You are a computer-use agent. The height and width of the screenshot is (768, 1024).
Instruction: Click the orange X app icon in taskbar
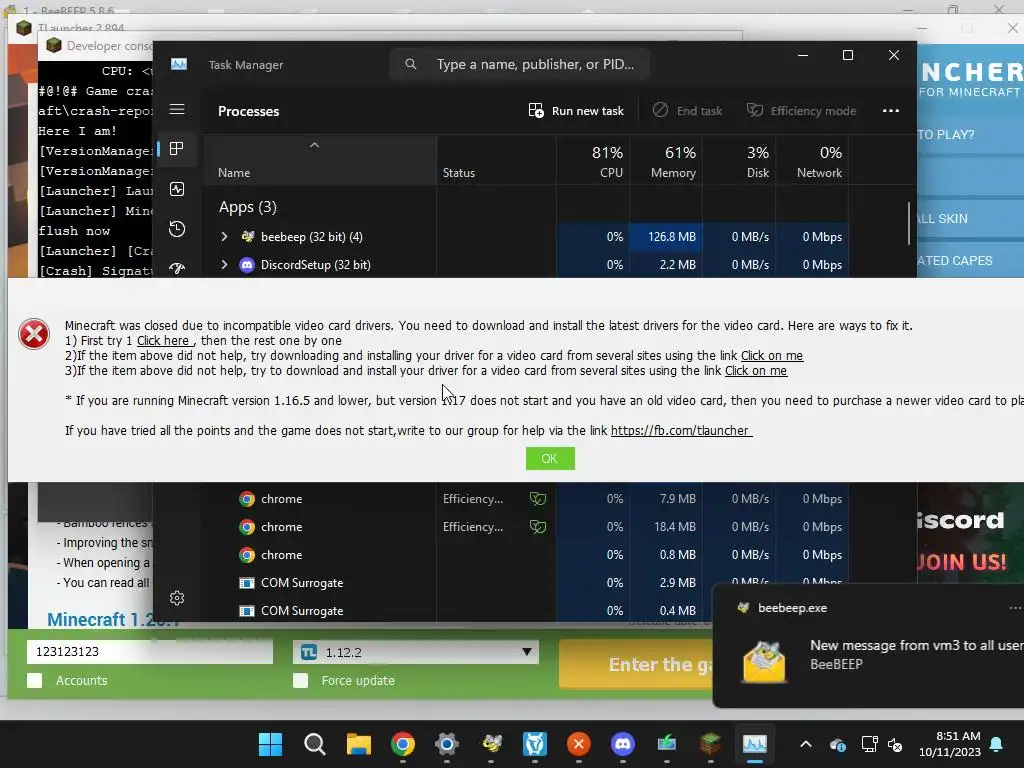(579, 744)
